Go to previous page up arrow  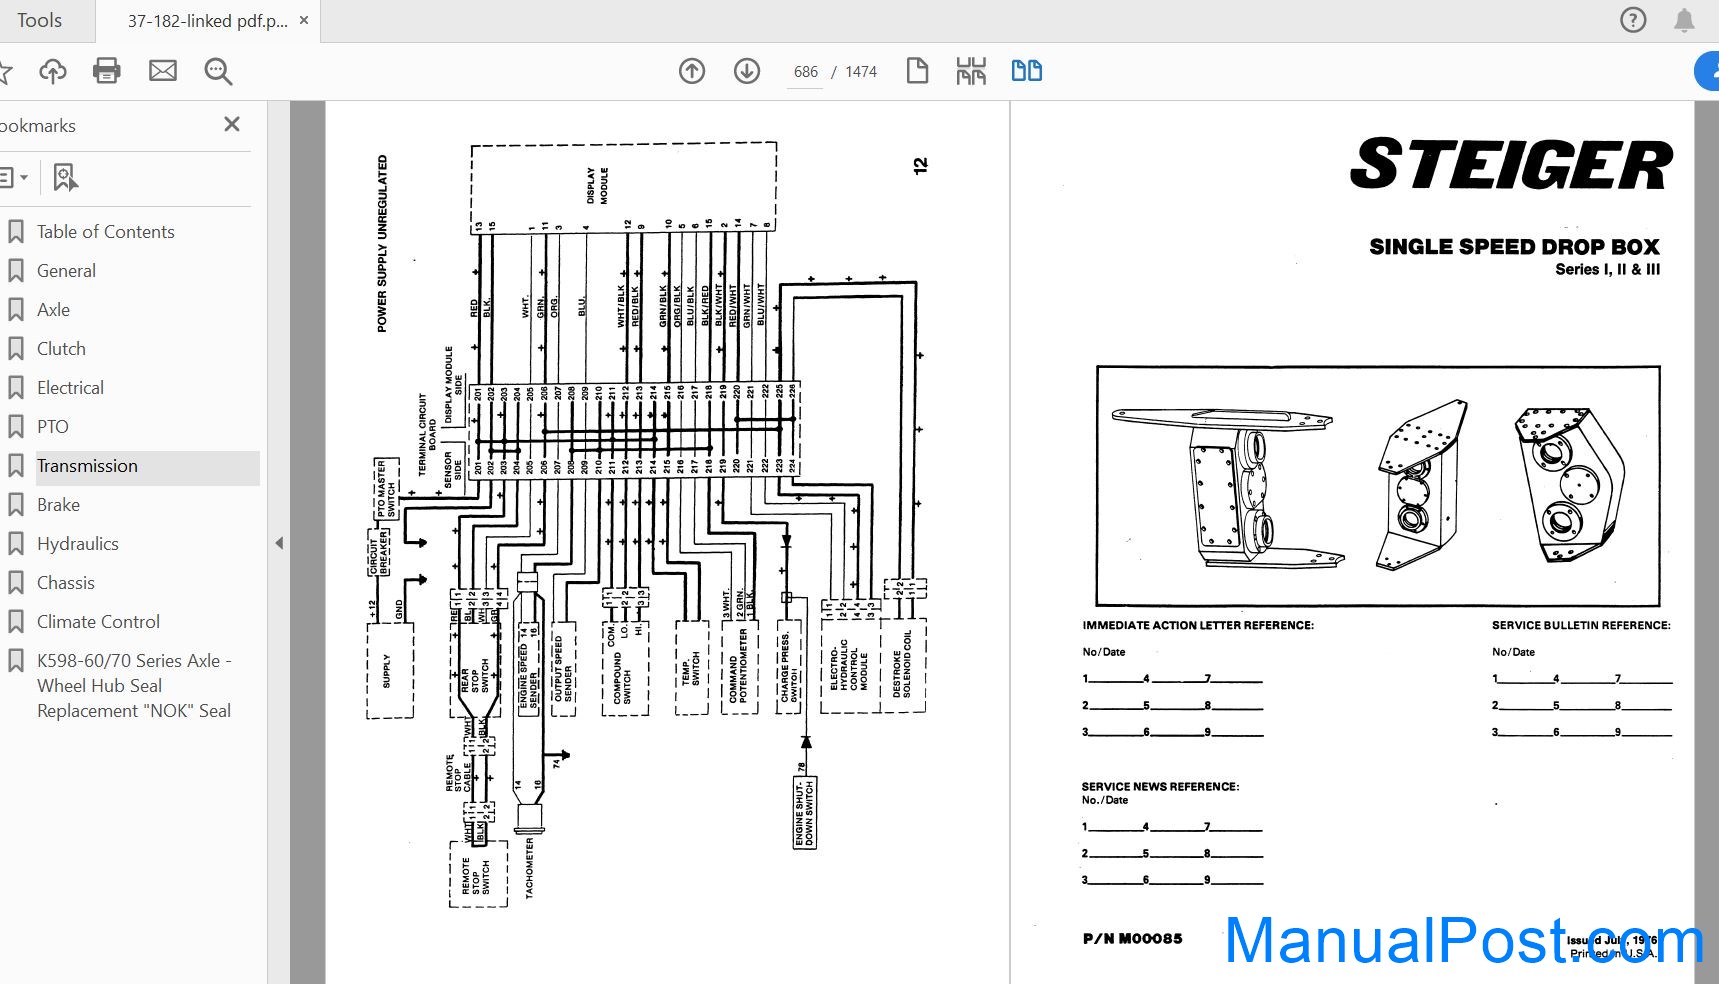(x=692, y=71)
